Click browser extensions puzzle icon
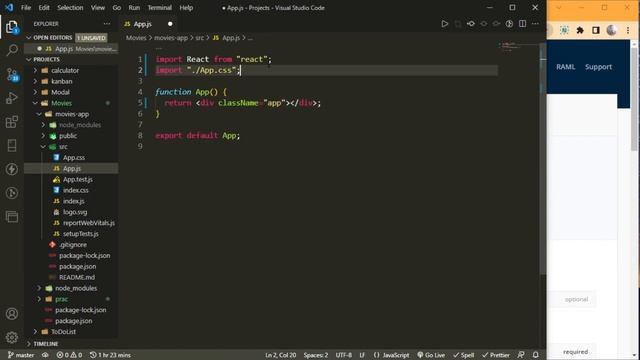The width and height of the screenshot is (640, 360). 580,30
